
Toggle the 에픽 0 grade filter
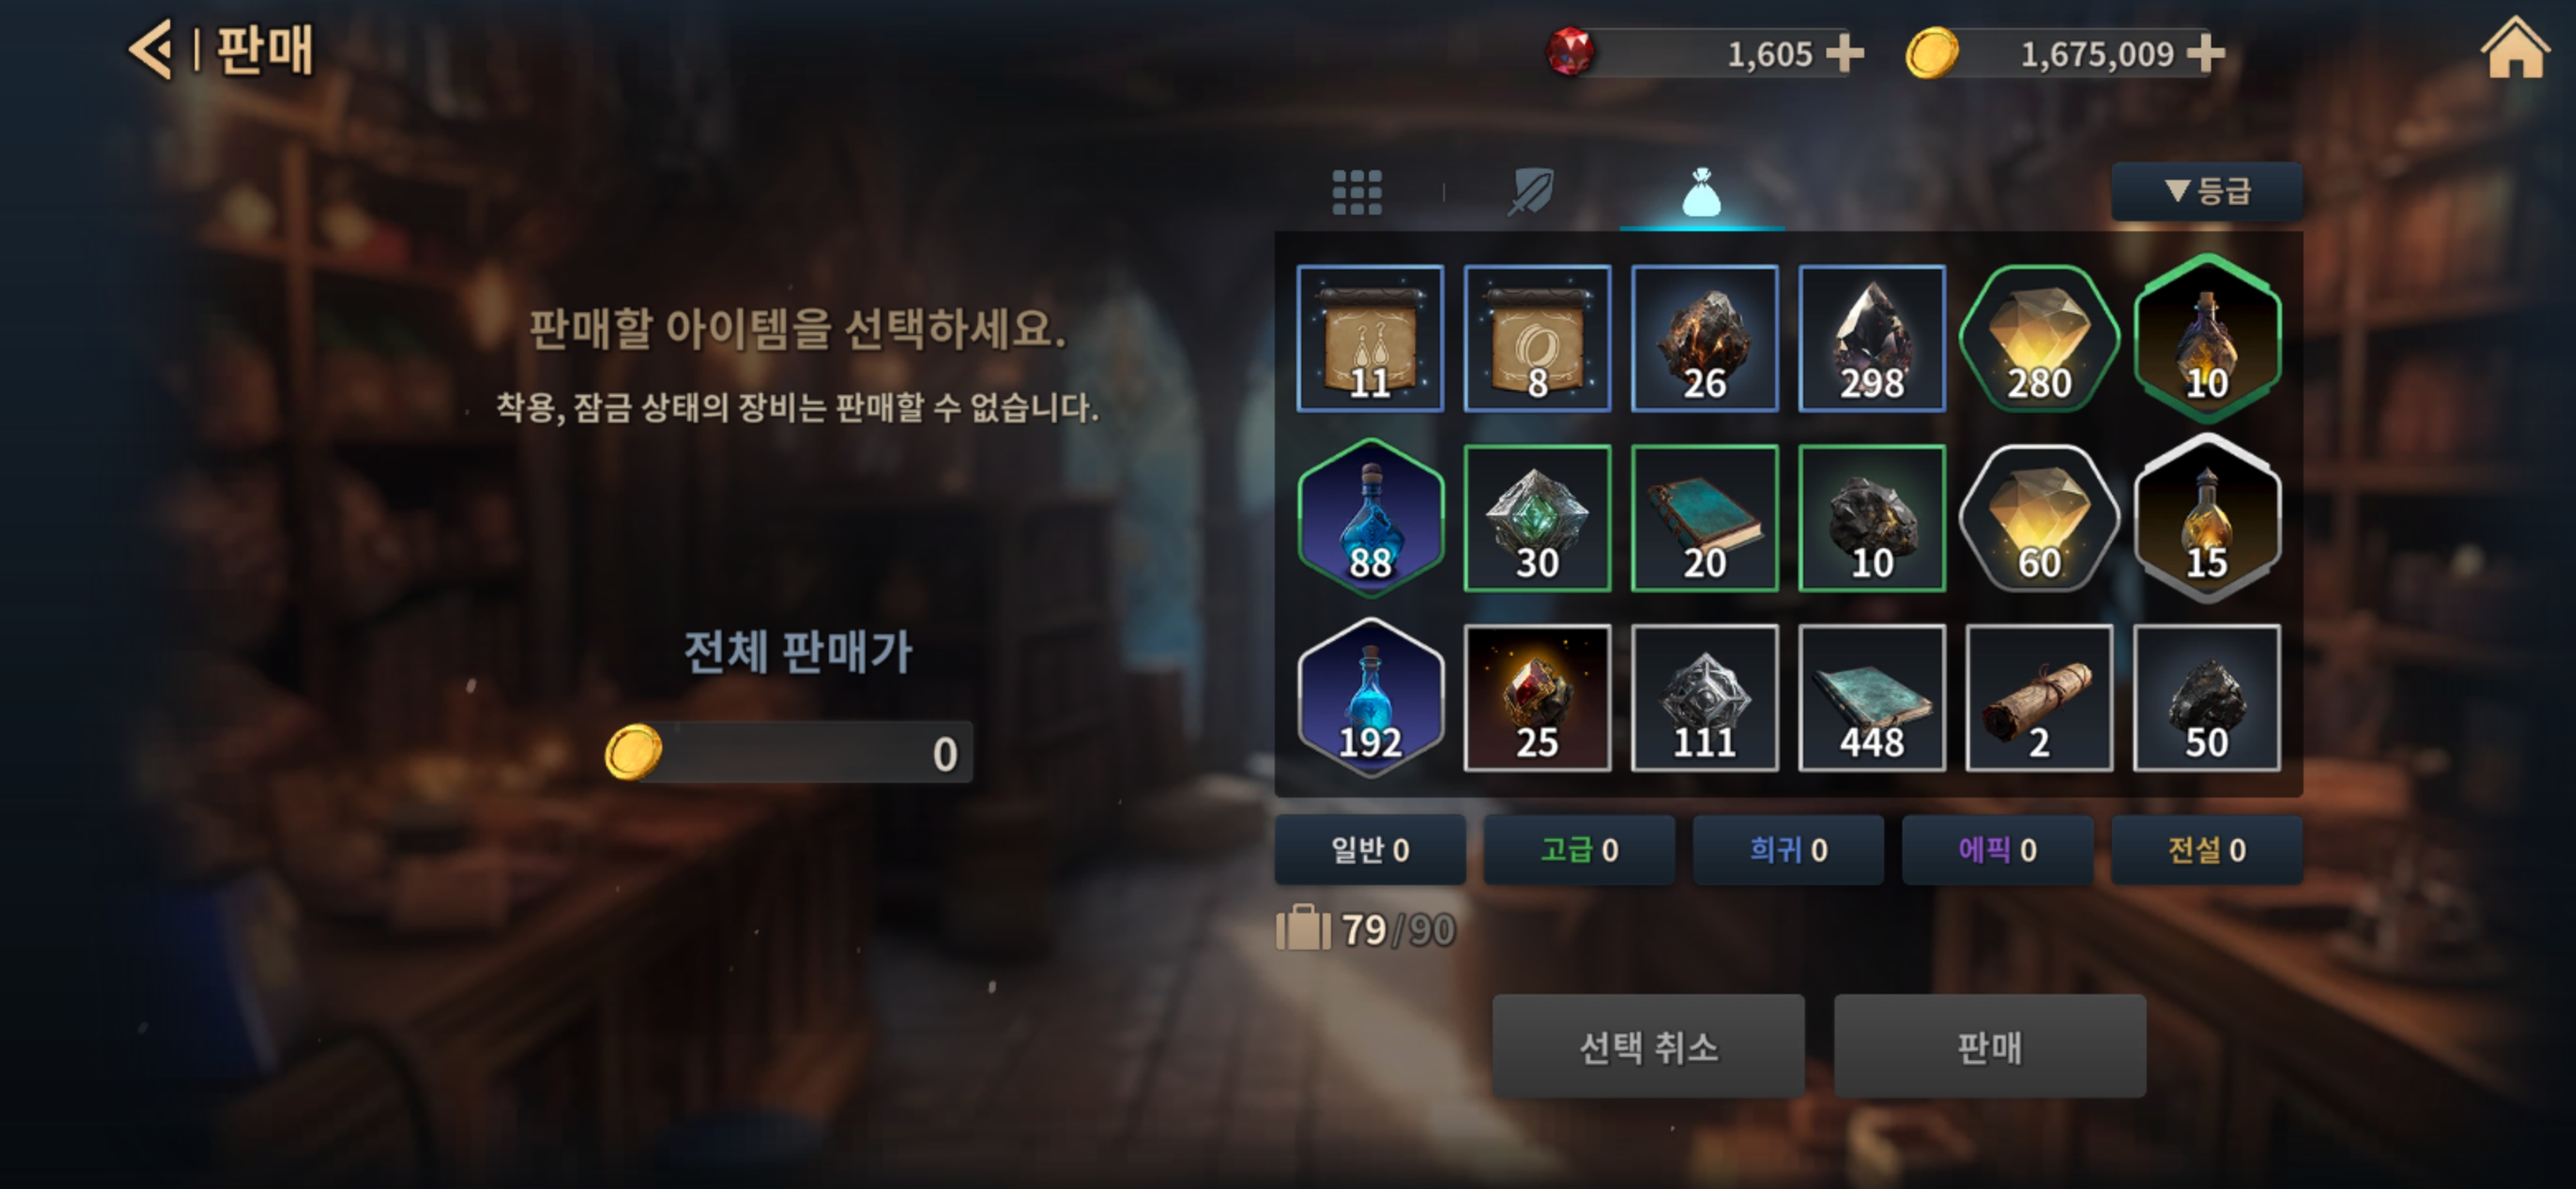point(1997,849)
